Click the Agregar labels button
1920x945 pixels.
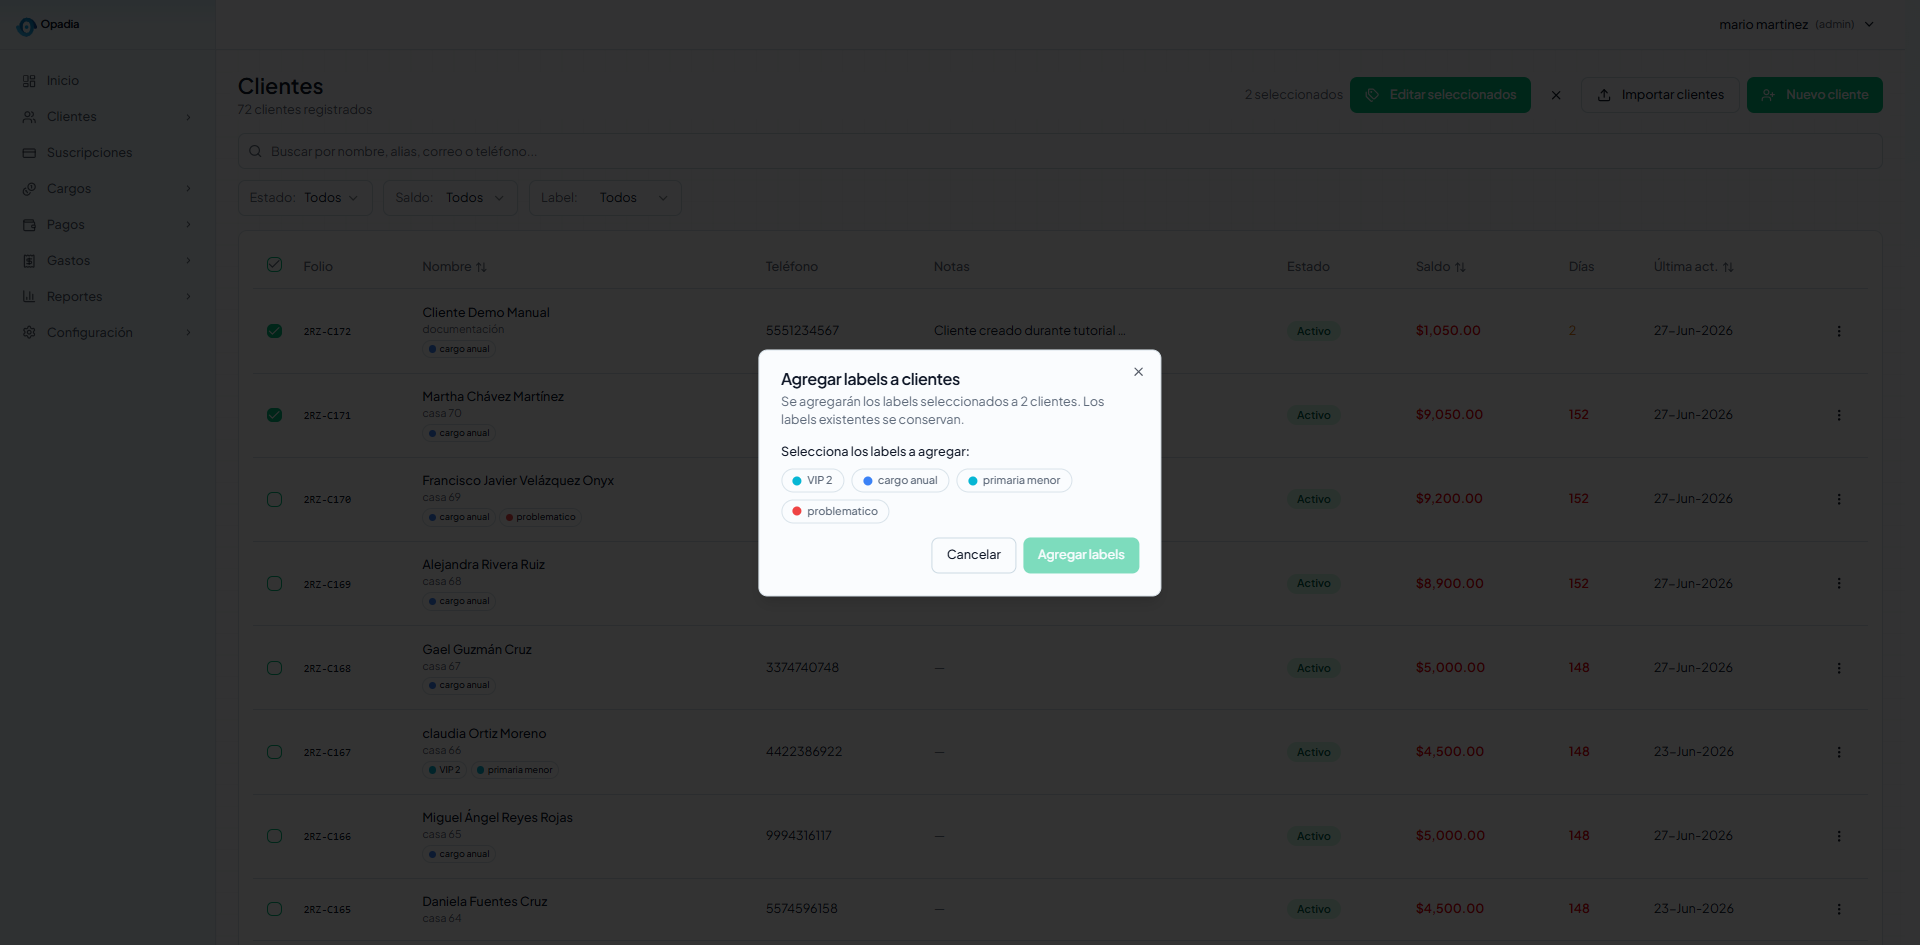tap(1081, 555)
